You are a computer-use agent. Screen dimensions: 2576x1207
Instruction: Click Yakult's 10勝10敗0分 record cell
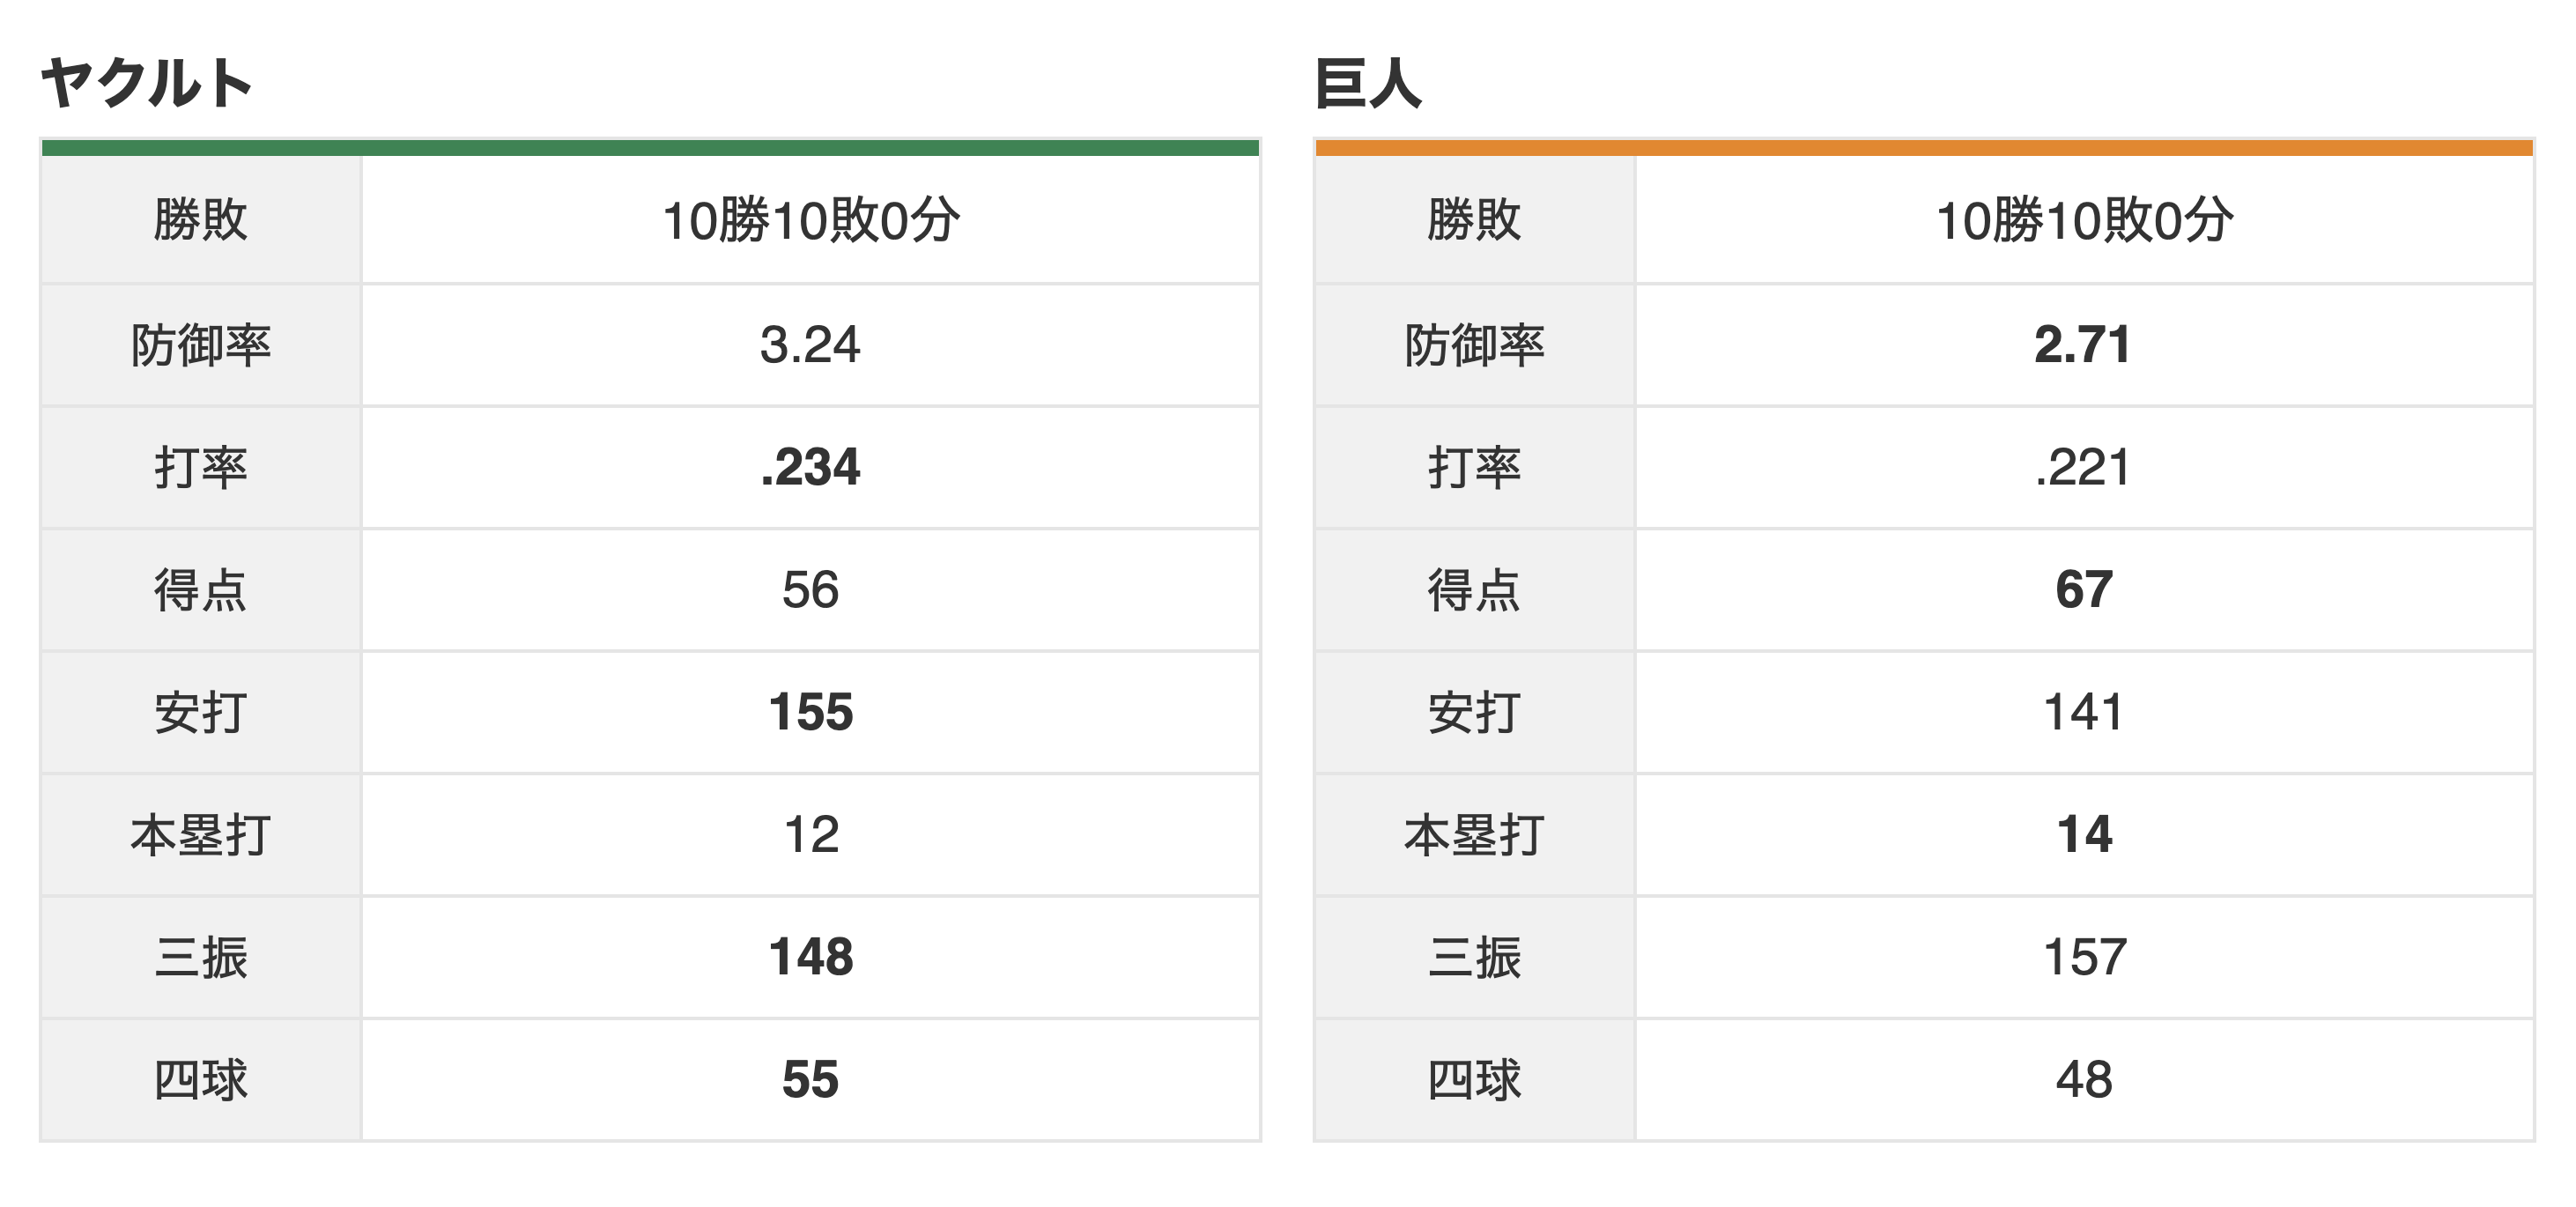pyautogui.click(x=810, y=220)
